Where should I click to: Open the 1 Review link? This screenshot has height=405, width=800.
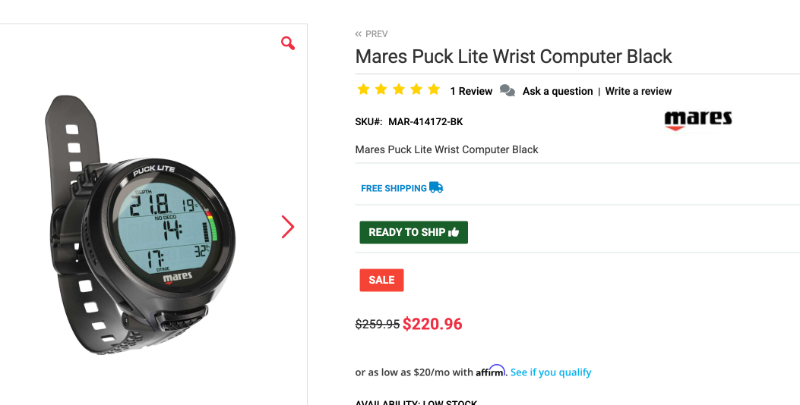(x=471, y=91)
